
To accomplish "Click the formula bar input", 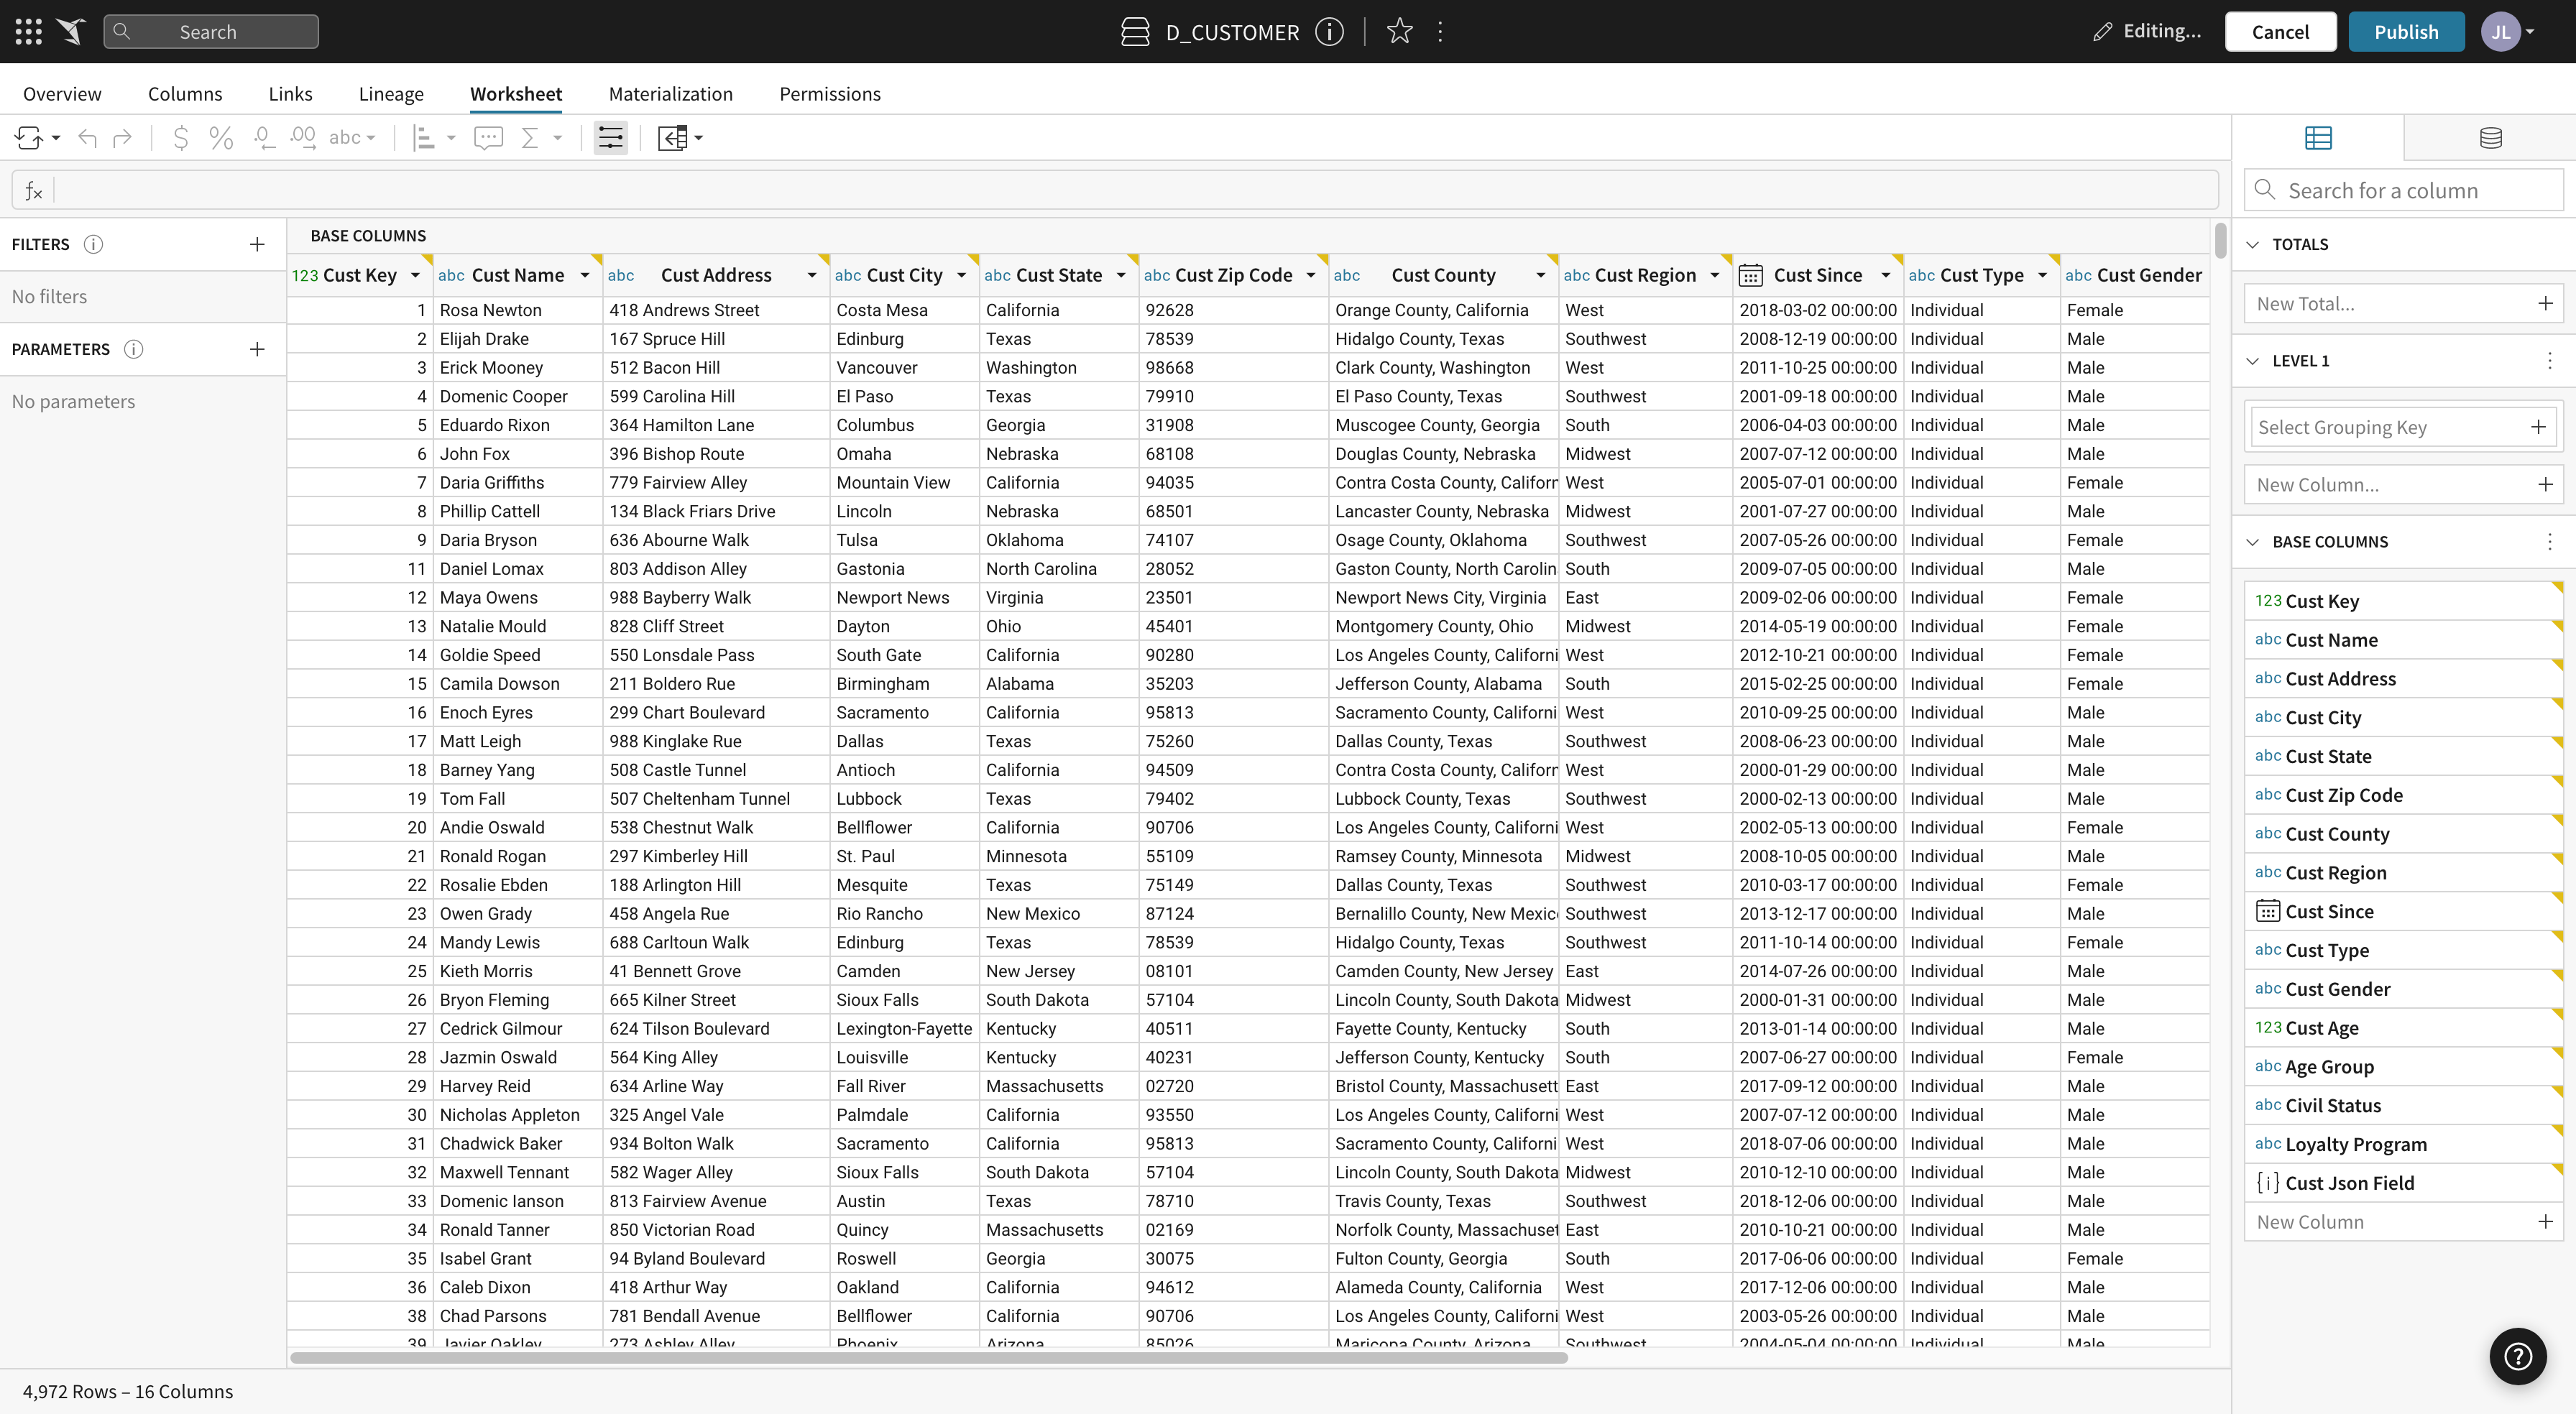I will pos(1115,190).
